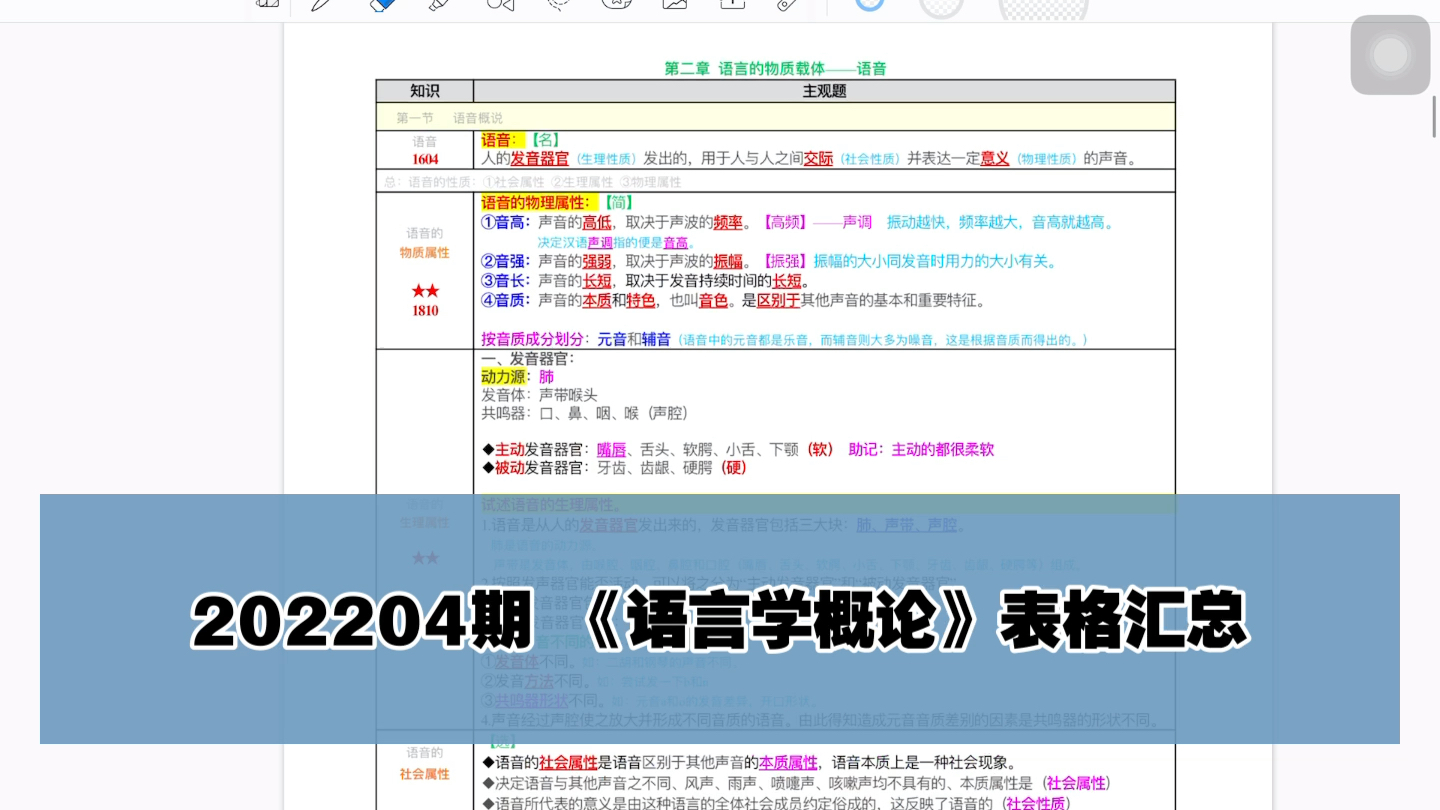Click the underlined word 区别于
This screenshot has height=810, width=1440.
click(779, 300)
